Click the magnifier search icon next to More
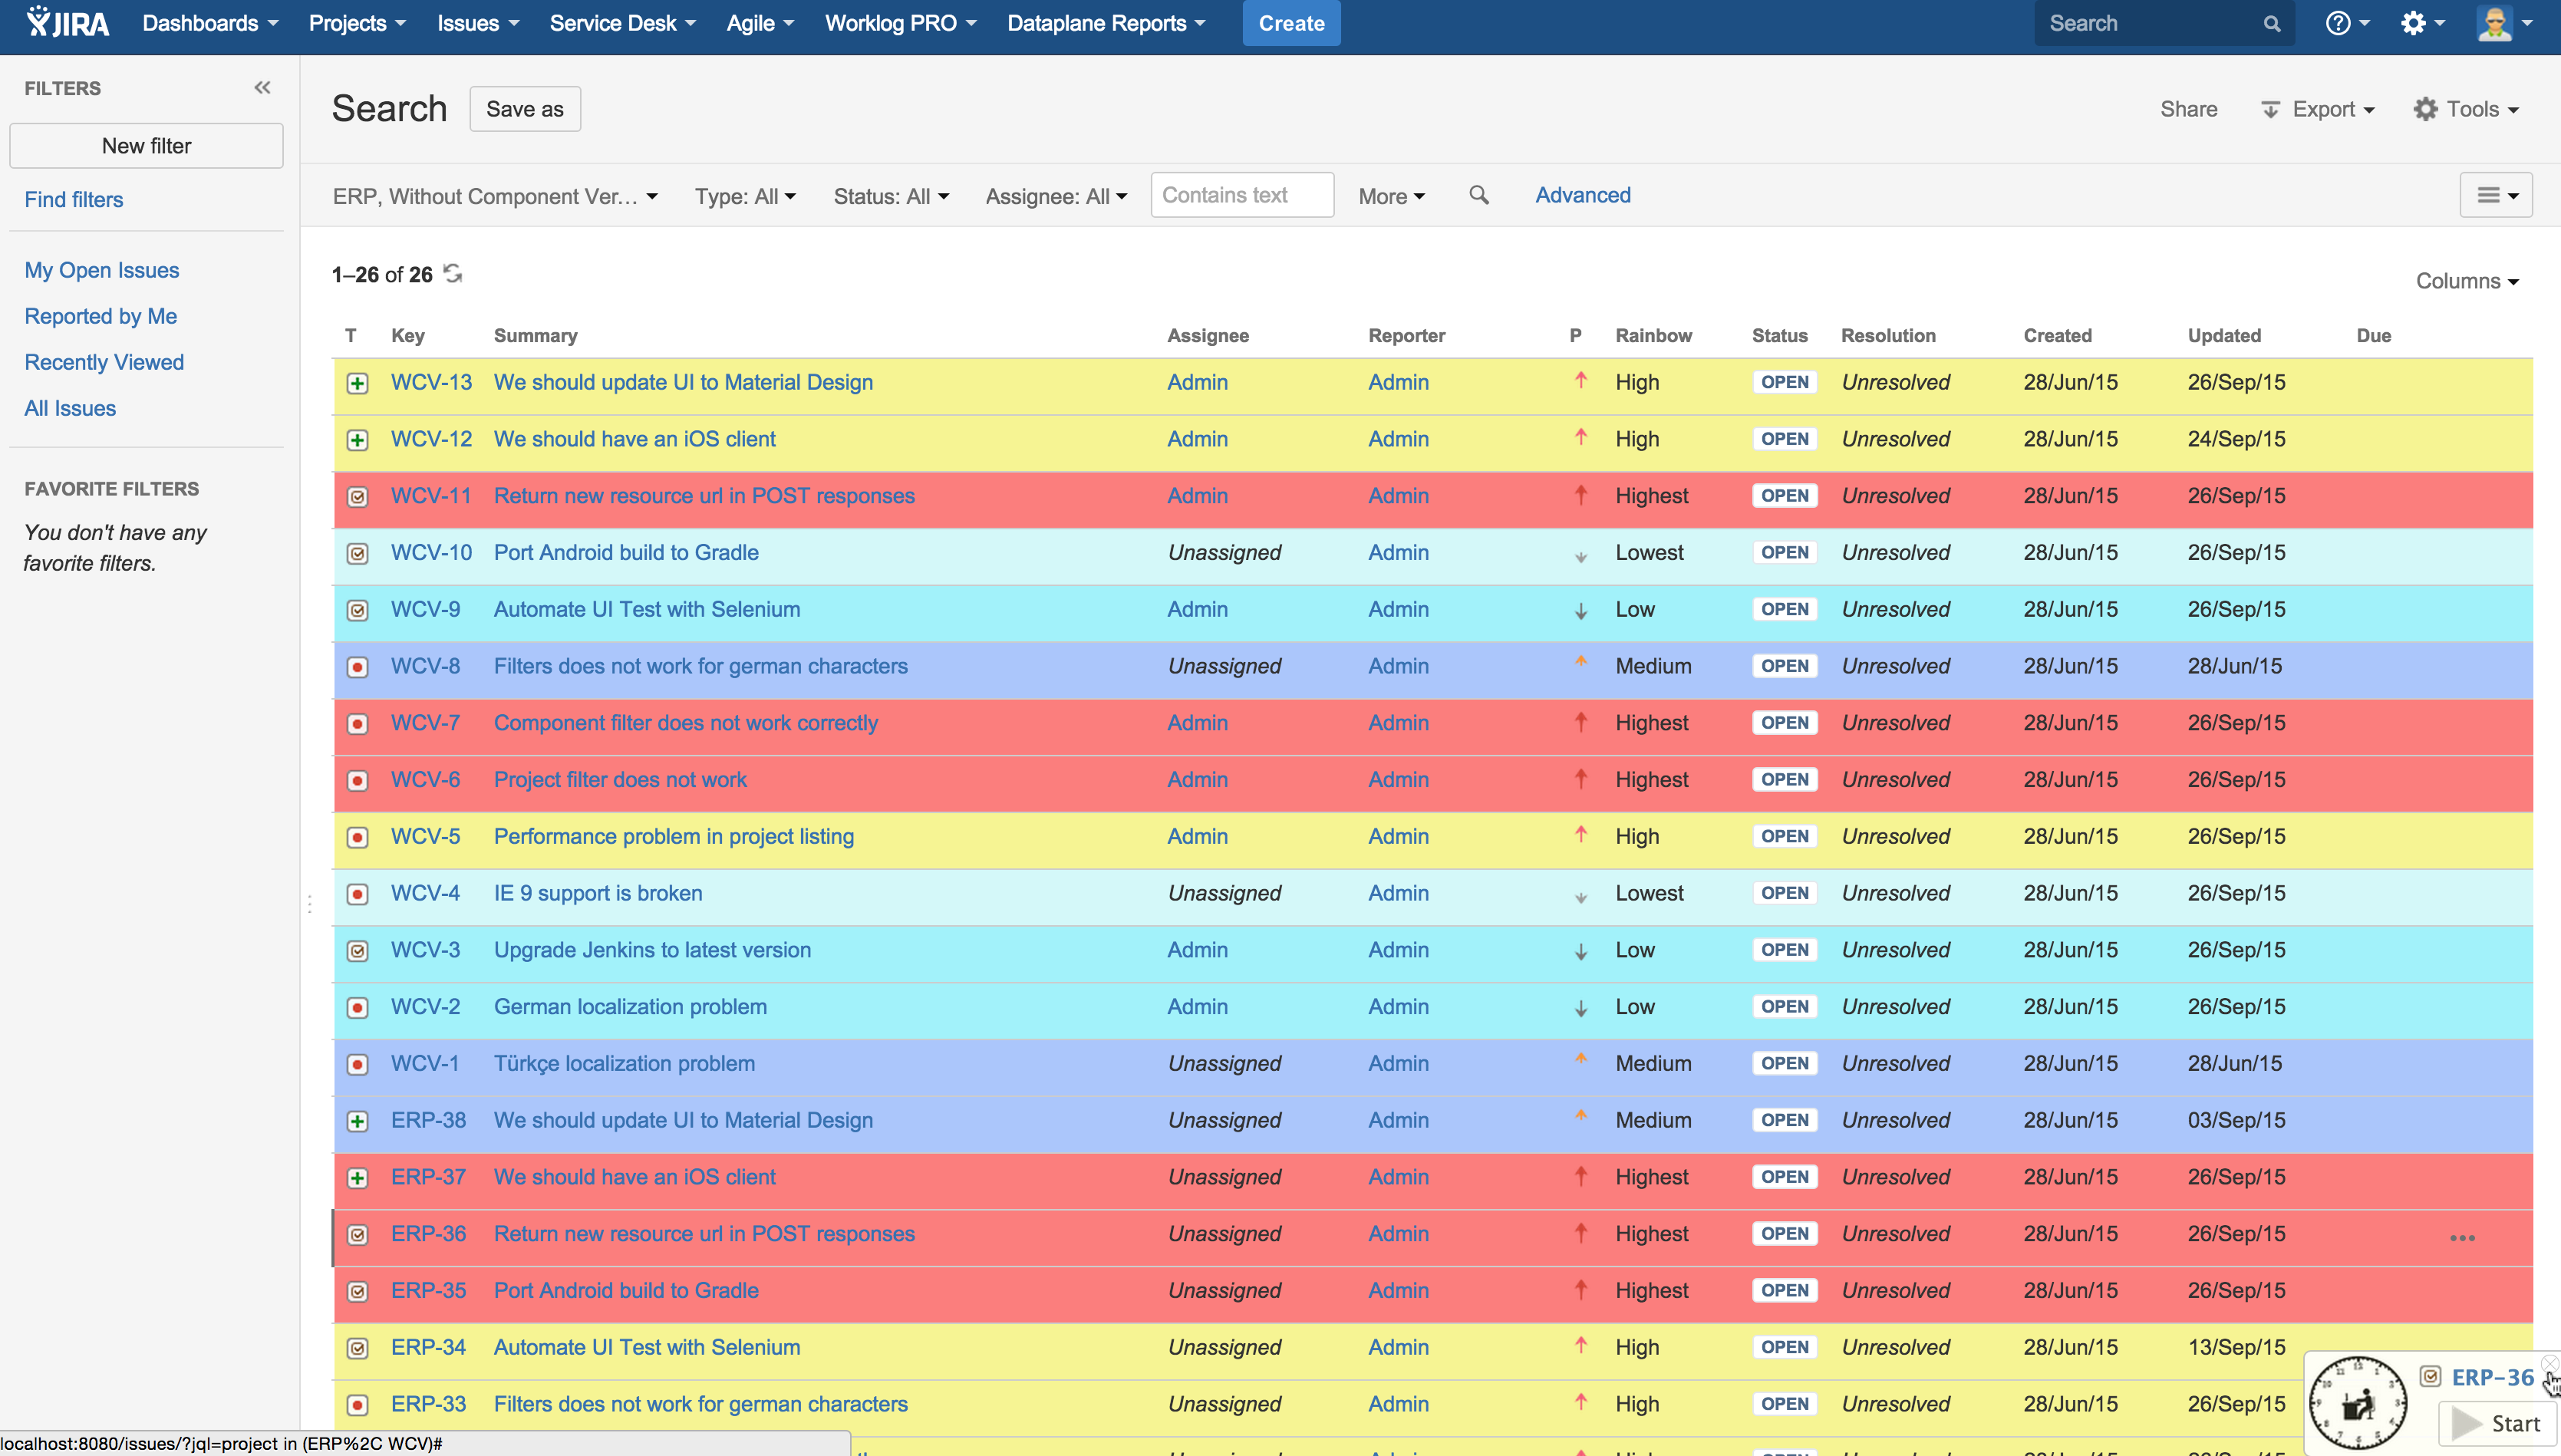The height and width of the screenshot is (1456, 2561). (1478, 195)
